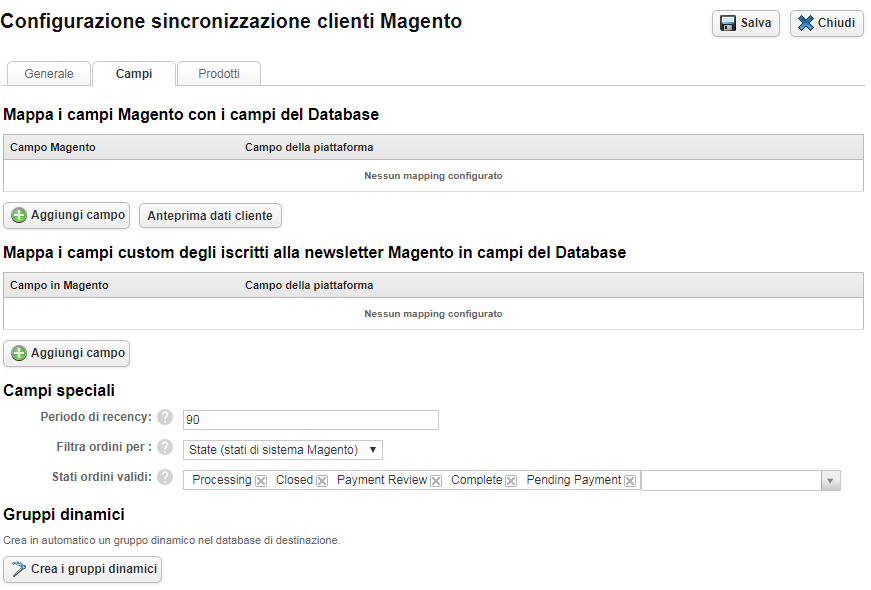Expand the Stati ordini validi dropdown arrow
Image resolution: width=871 pixels, height=590 pixels.
pos(830,481)
